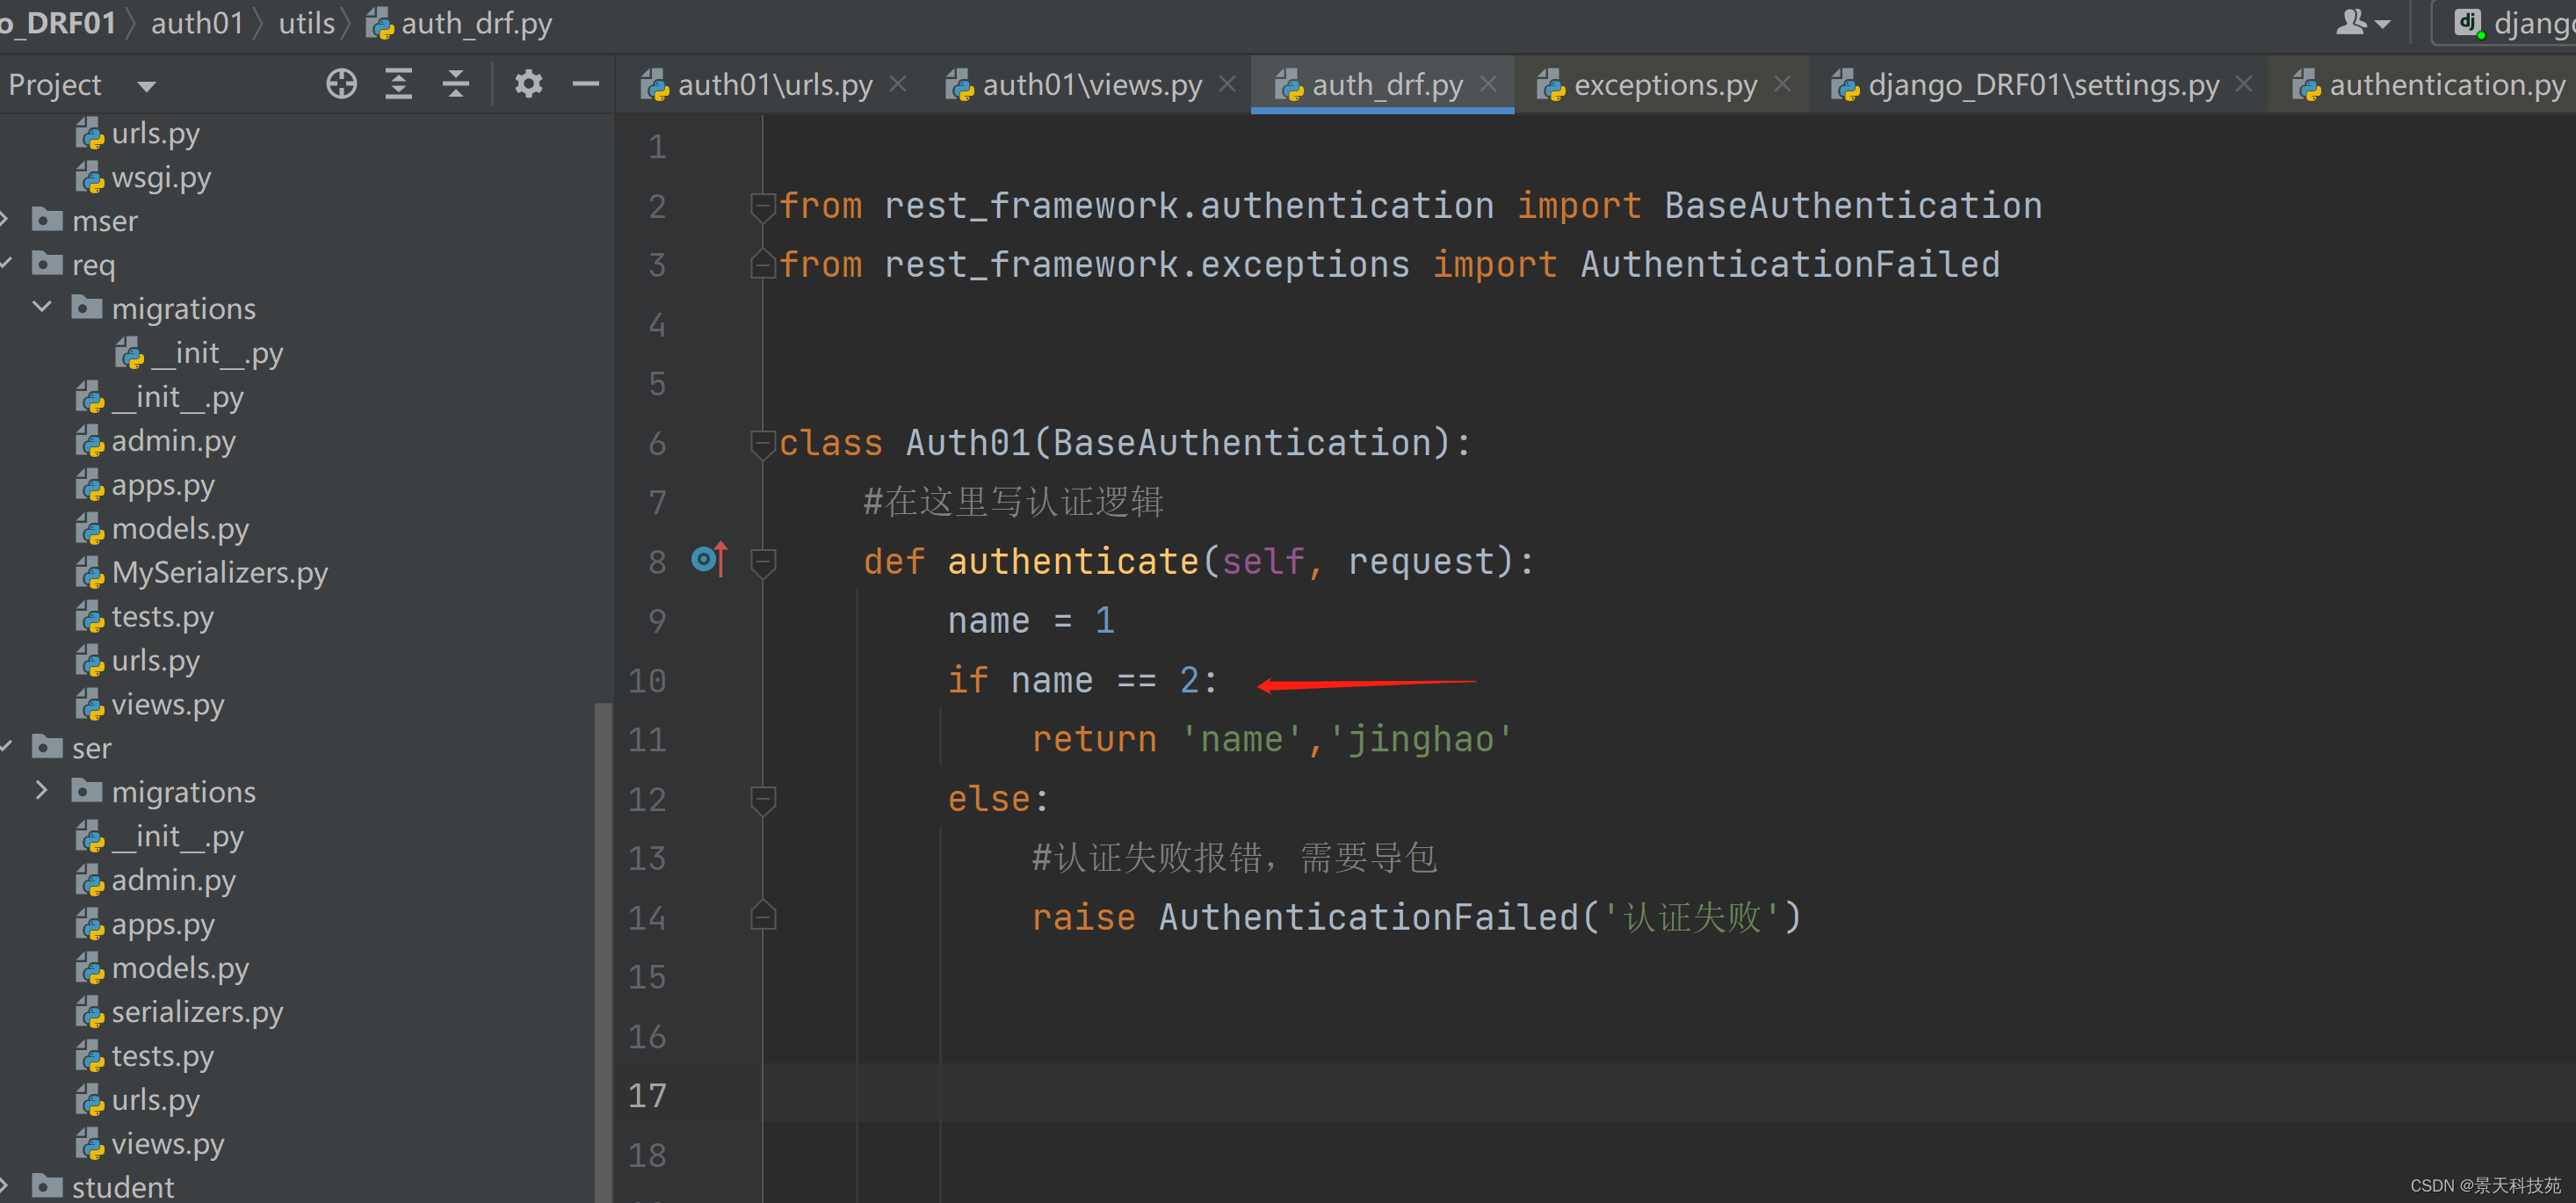
Task: Click the student folder icon
Action: coord(47,1186)
